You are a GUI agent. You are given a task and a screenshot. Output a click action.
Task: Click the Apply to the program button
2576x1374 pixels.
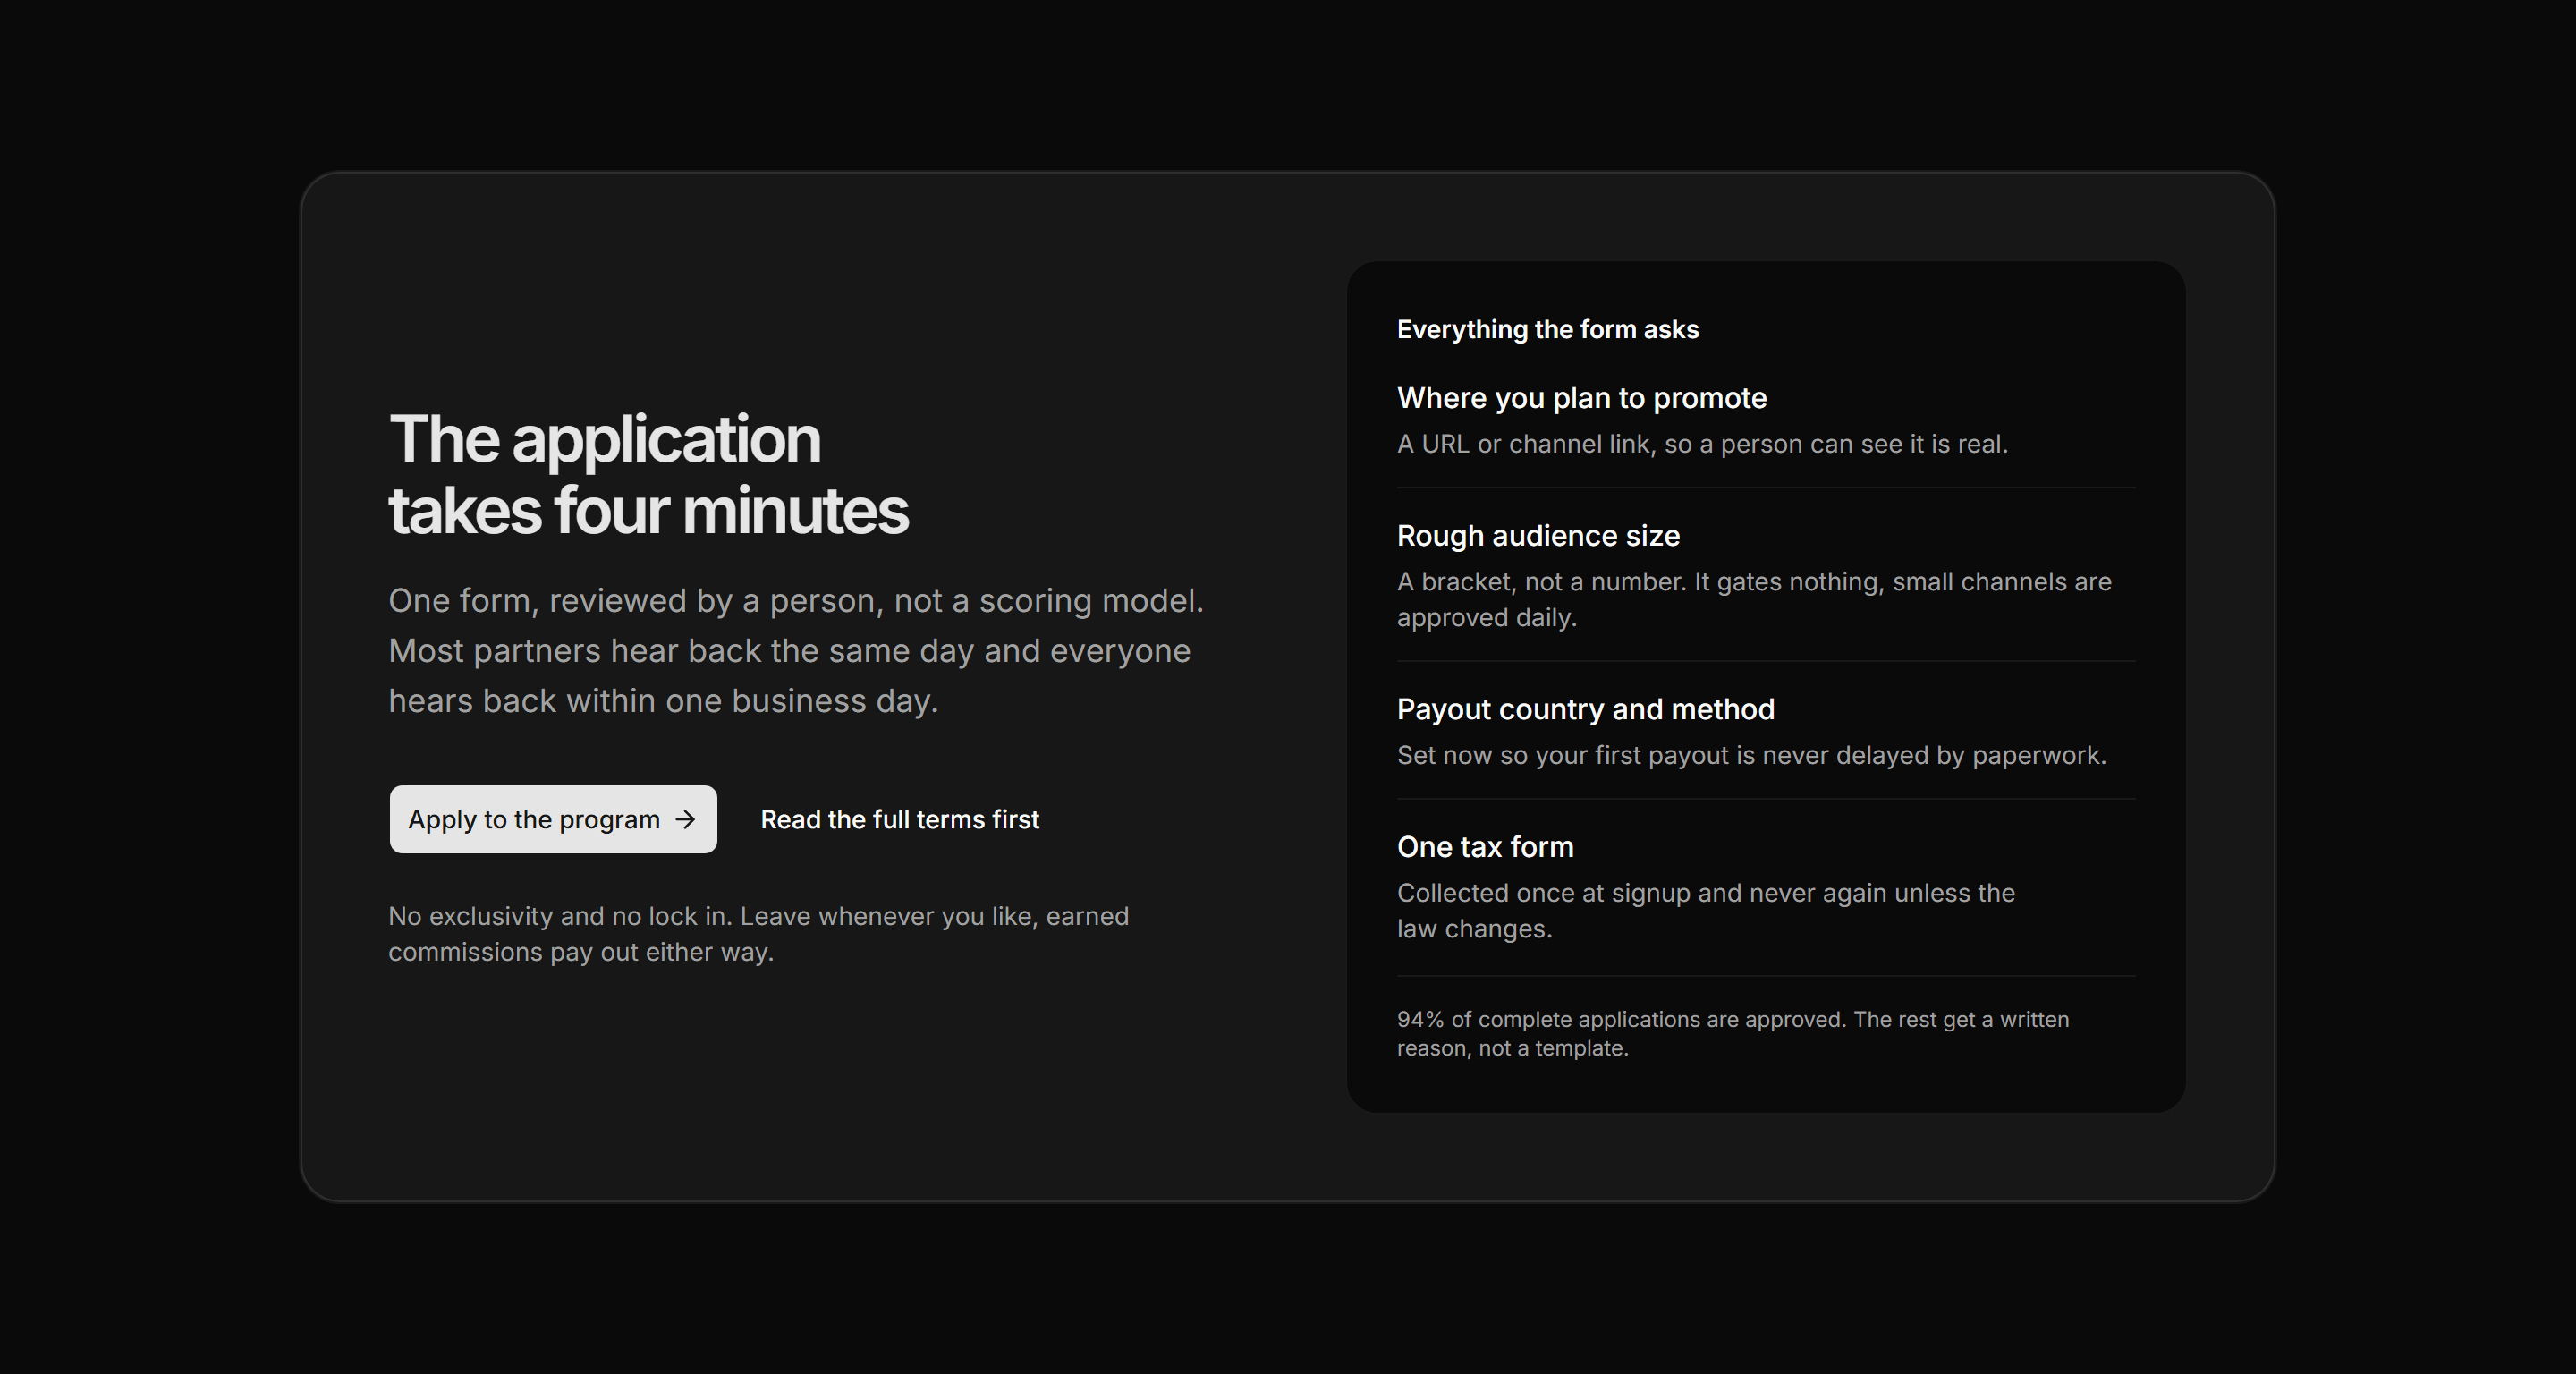pyautogui.click(x=553, y=819)
